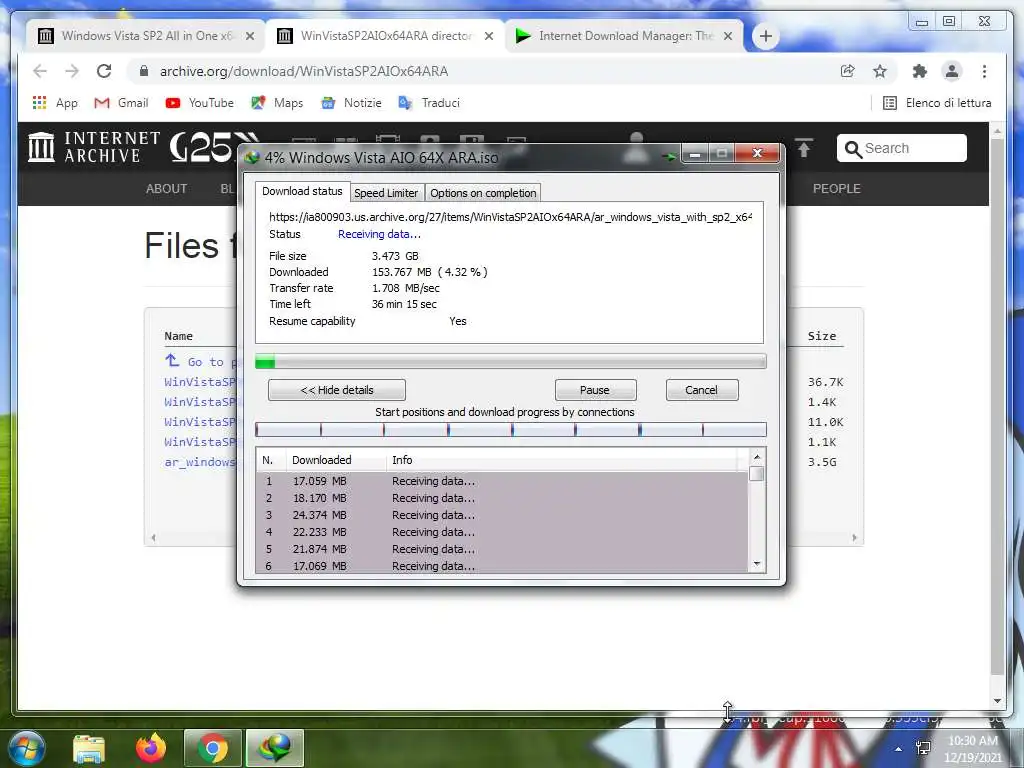Click the Name column header
Image resolution: width=1024 pixels, height=768 pixels.
click(178, 336)
